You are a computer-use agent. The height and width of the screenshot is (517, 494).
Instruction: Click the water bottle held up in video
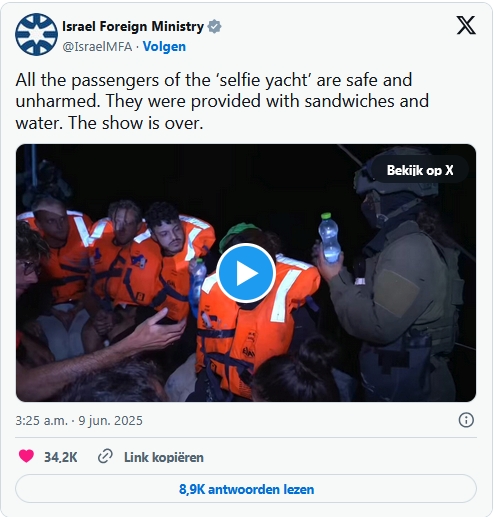click(x=329, y=238)
